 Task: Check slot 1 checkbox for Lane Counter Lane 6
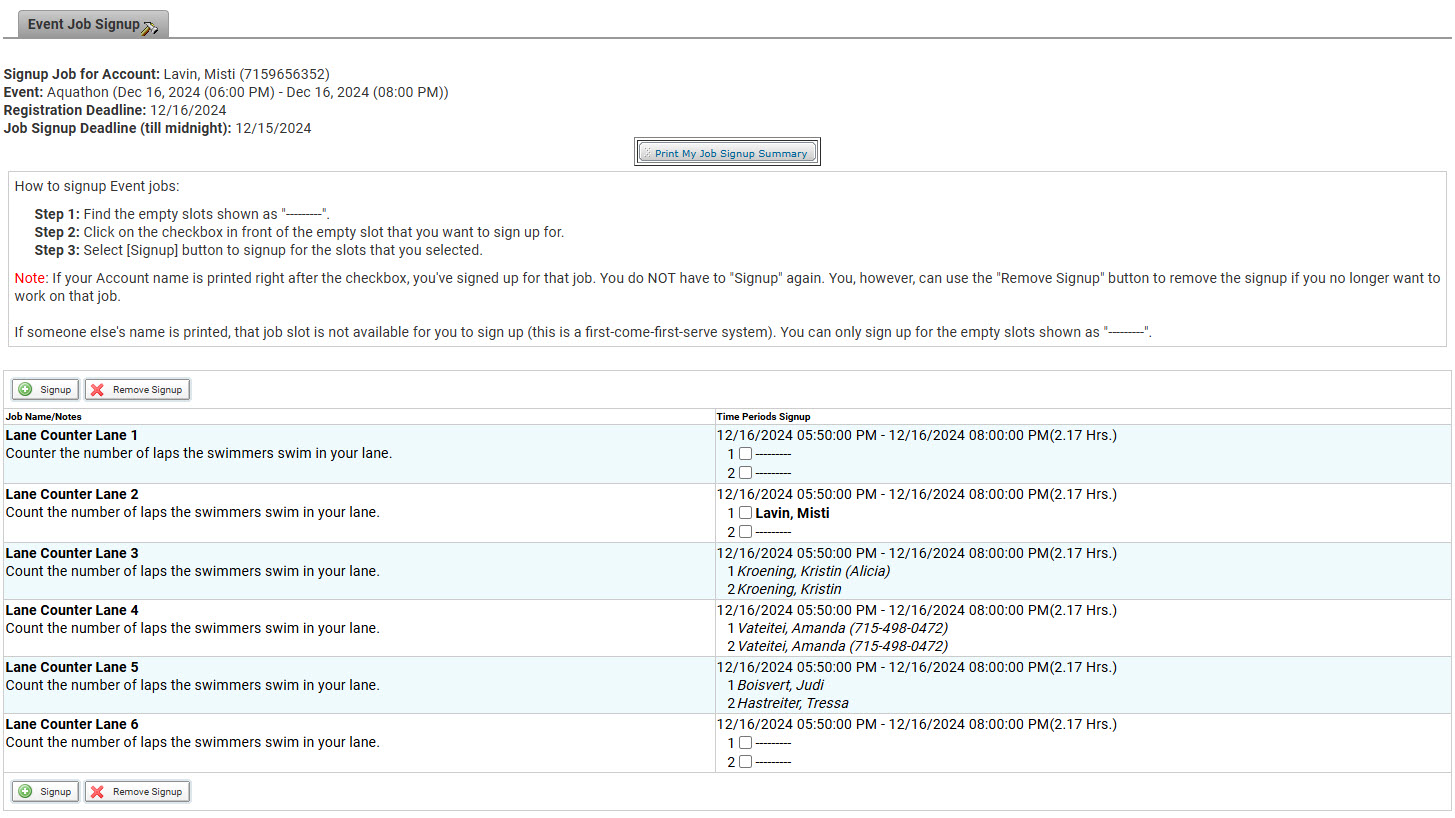tap(745, 743)
